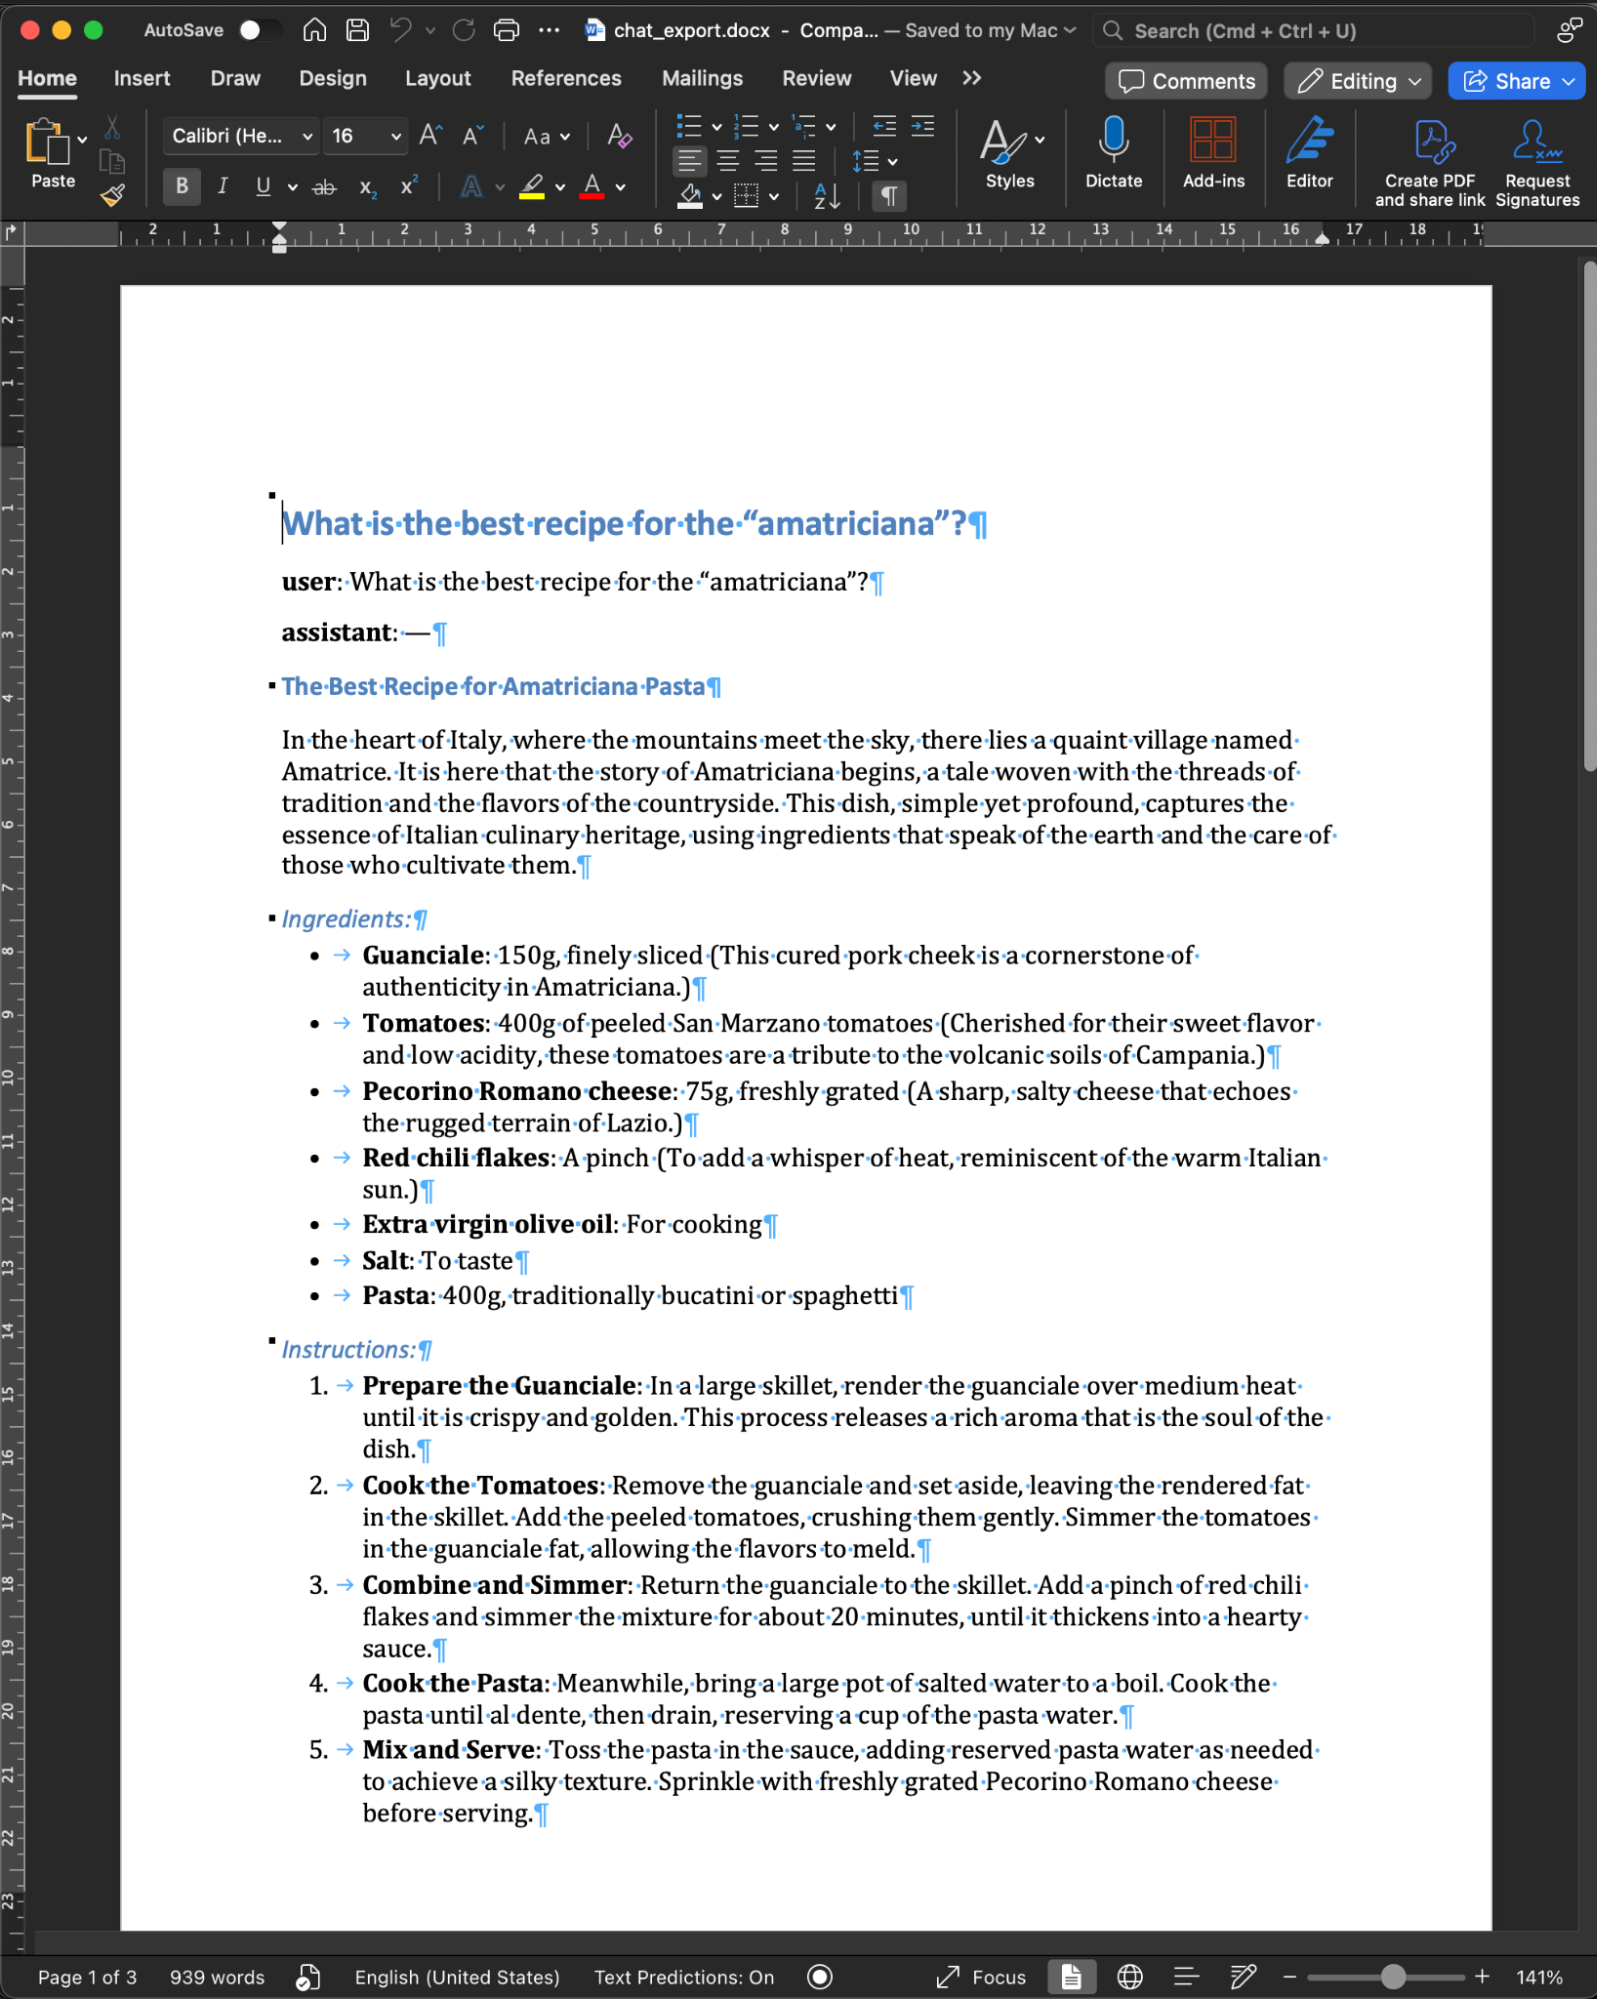1597x1999 pixels.
Task: Toggle the AutoSave switch
Action: point(259,30)
